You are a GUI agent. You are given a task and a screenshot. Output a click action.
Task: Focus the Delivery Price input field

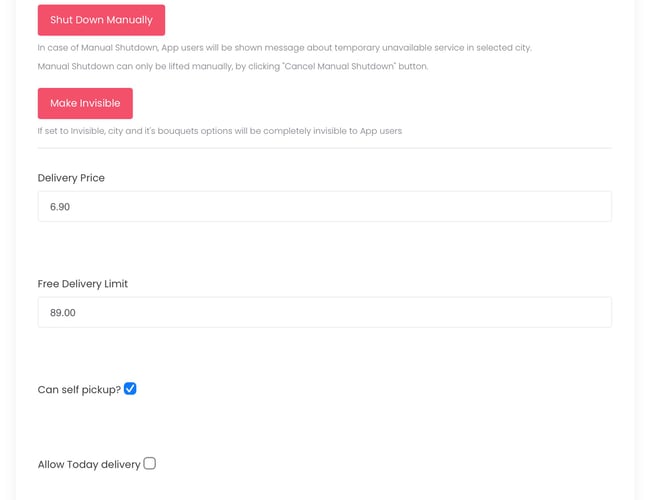tap(324, 207)
